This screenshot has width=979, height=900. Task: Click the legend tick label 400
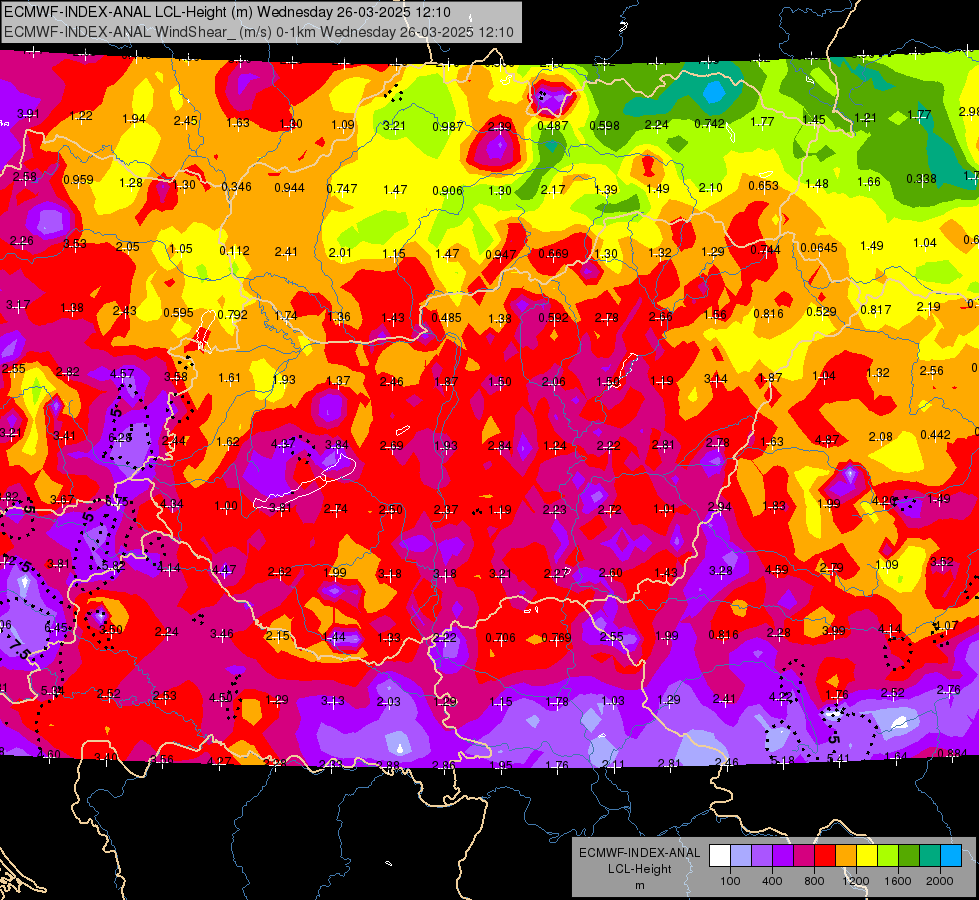tap(772, 881)
